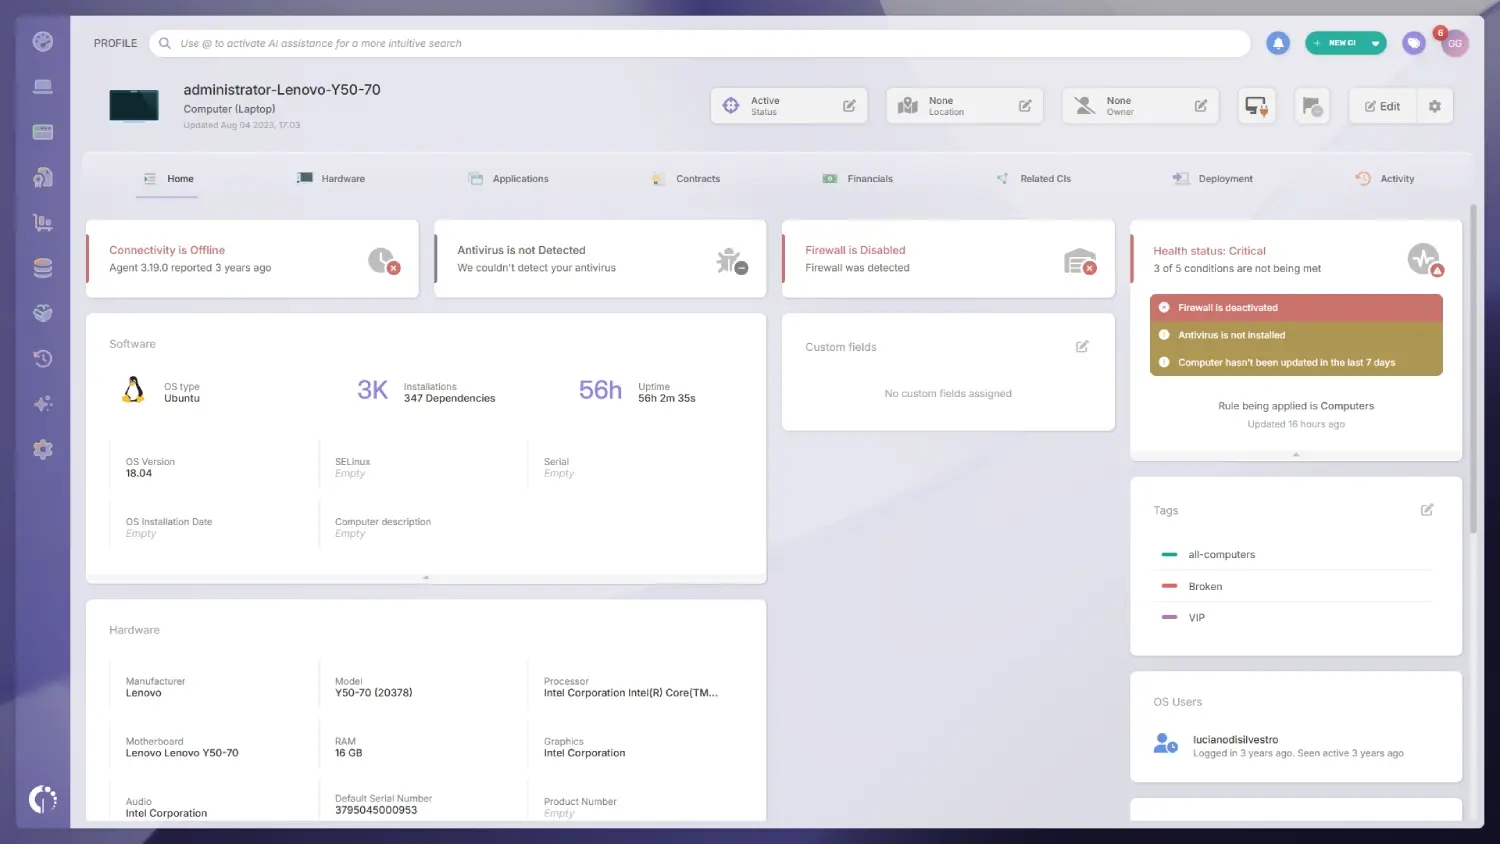Click the page vertical scrollbar
The width and height of the screenshot is (1500, 844).
(x=1473, y=370)
